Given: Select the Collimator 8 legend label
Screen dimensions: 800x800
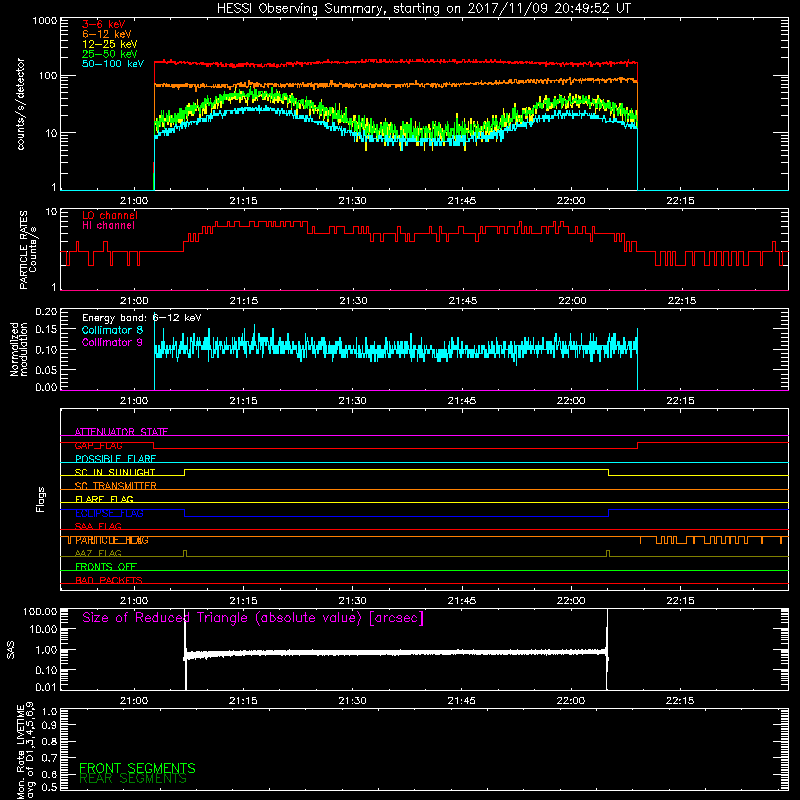Looking at the screenshot, I should pyautogui.click(x=112, y=330).
